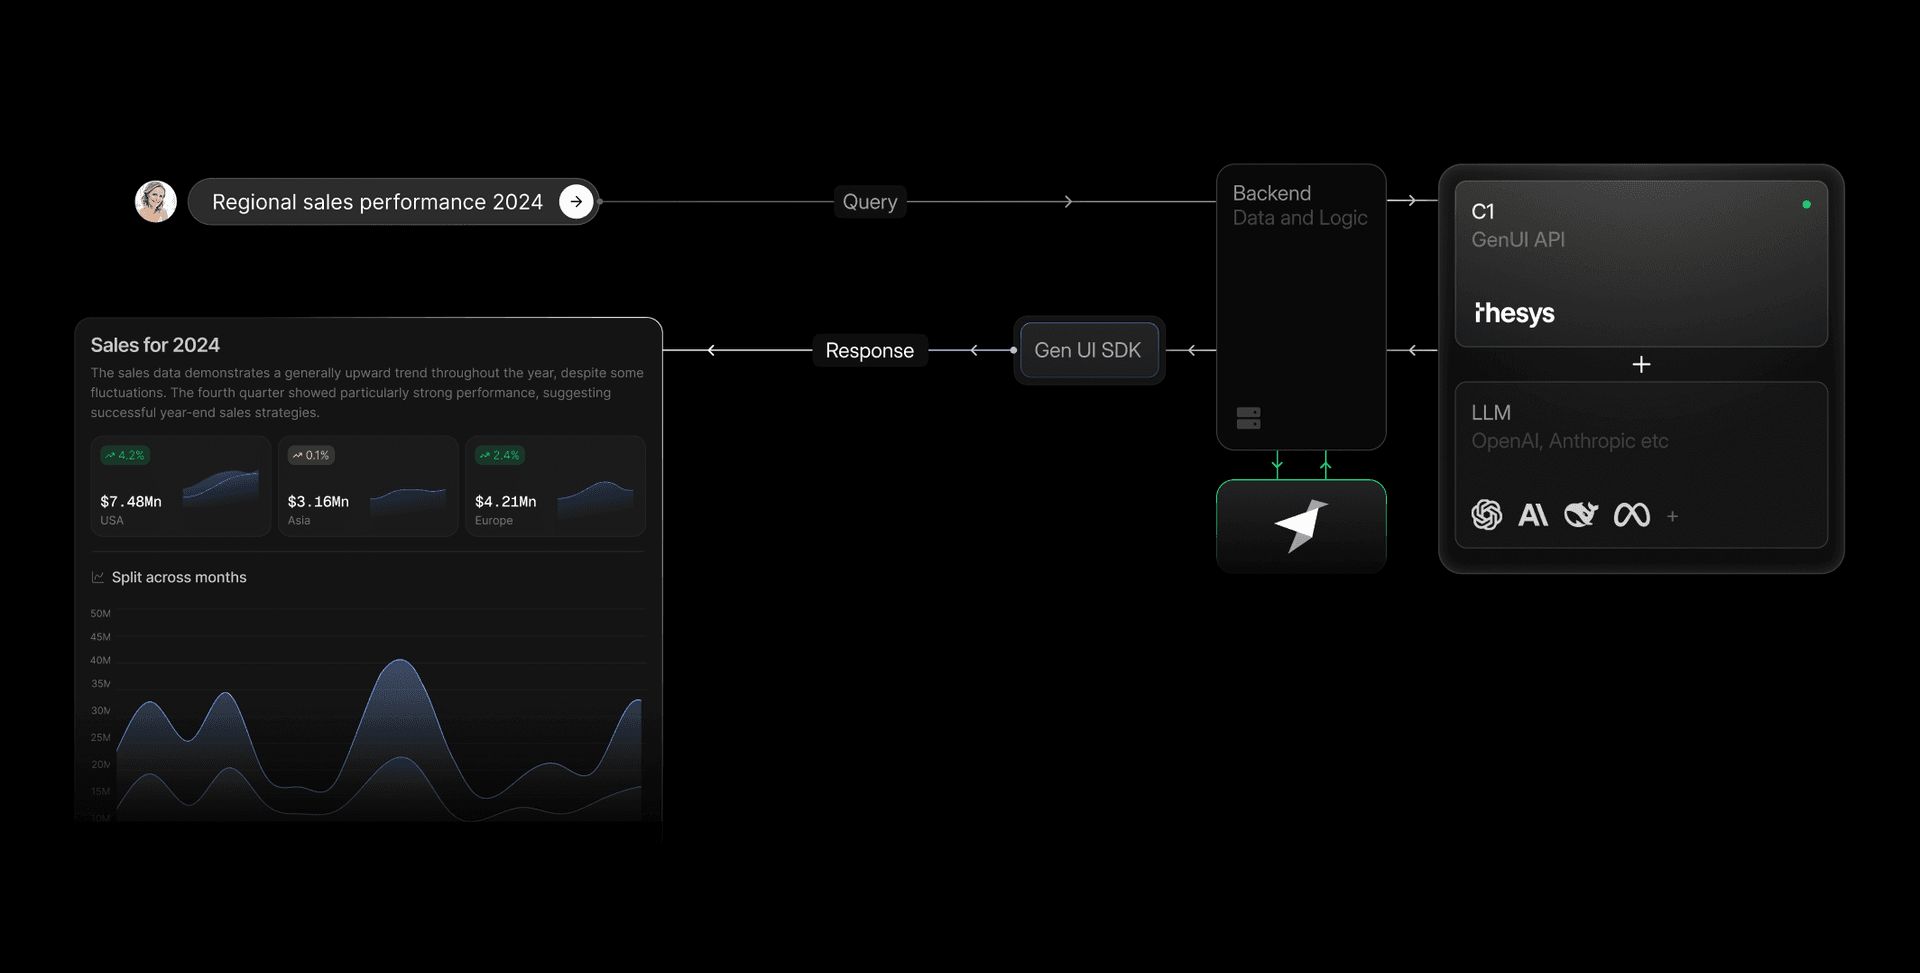Switch to the Gen UI SDK node

point(1088,350)
